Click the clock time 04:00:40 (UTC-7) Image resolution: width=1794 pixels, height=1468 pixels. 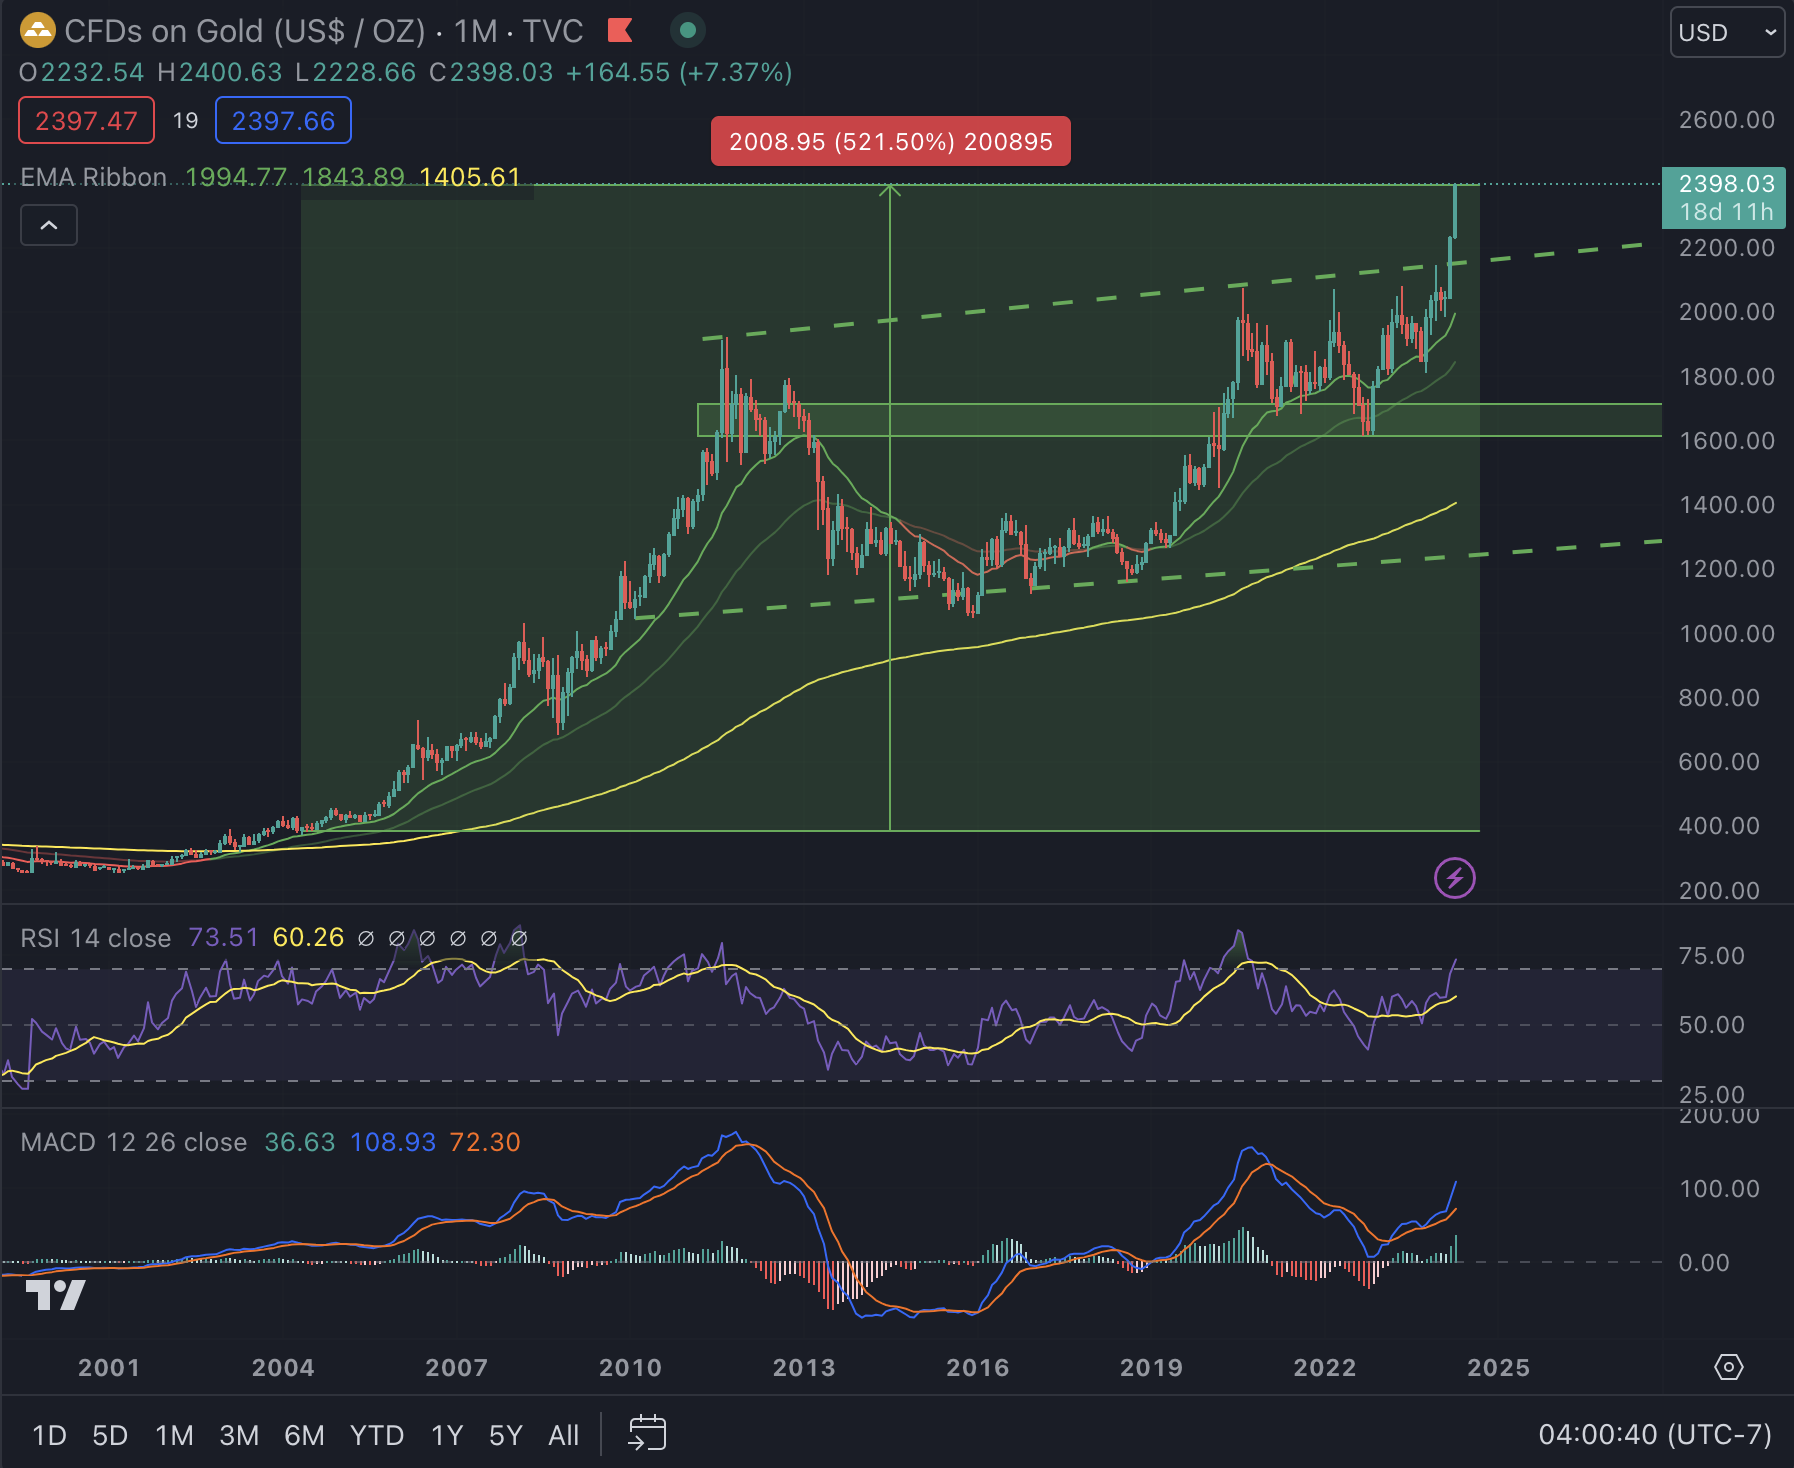[1655, 1435]
